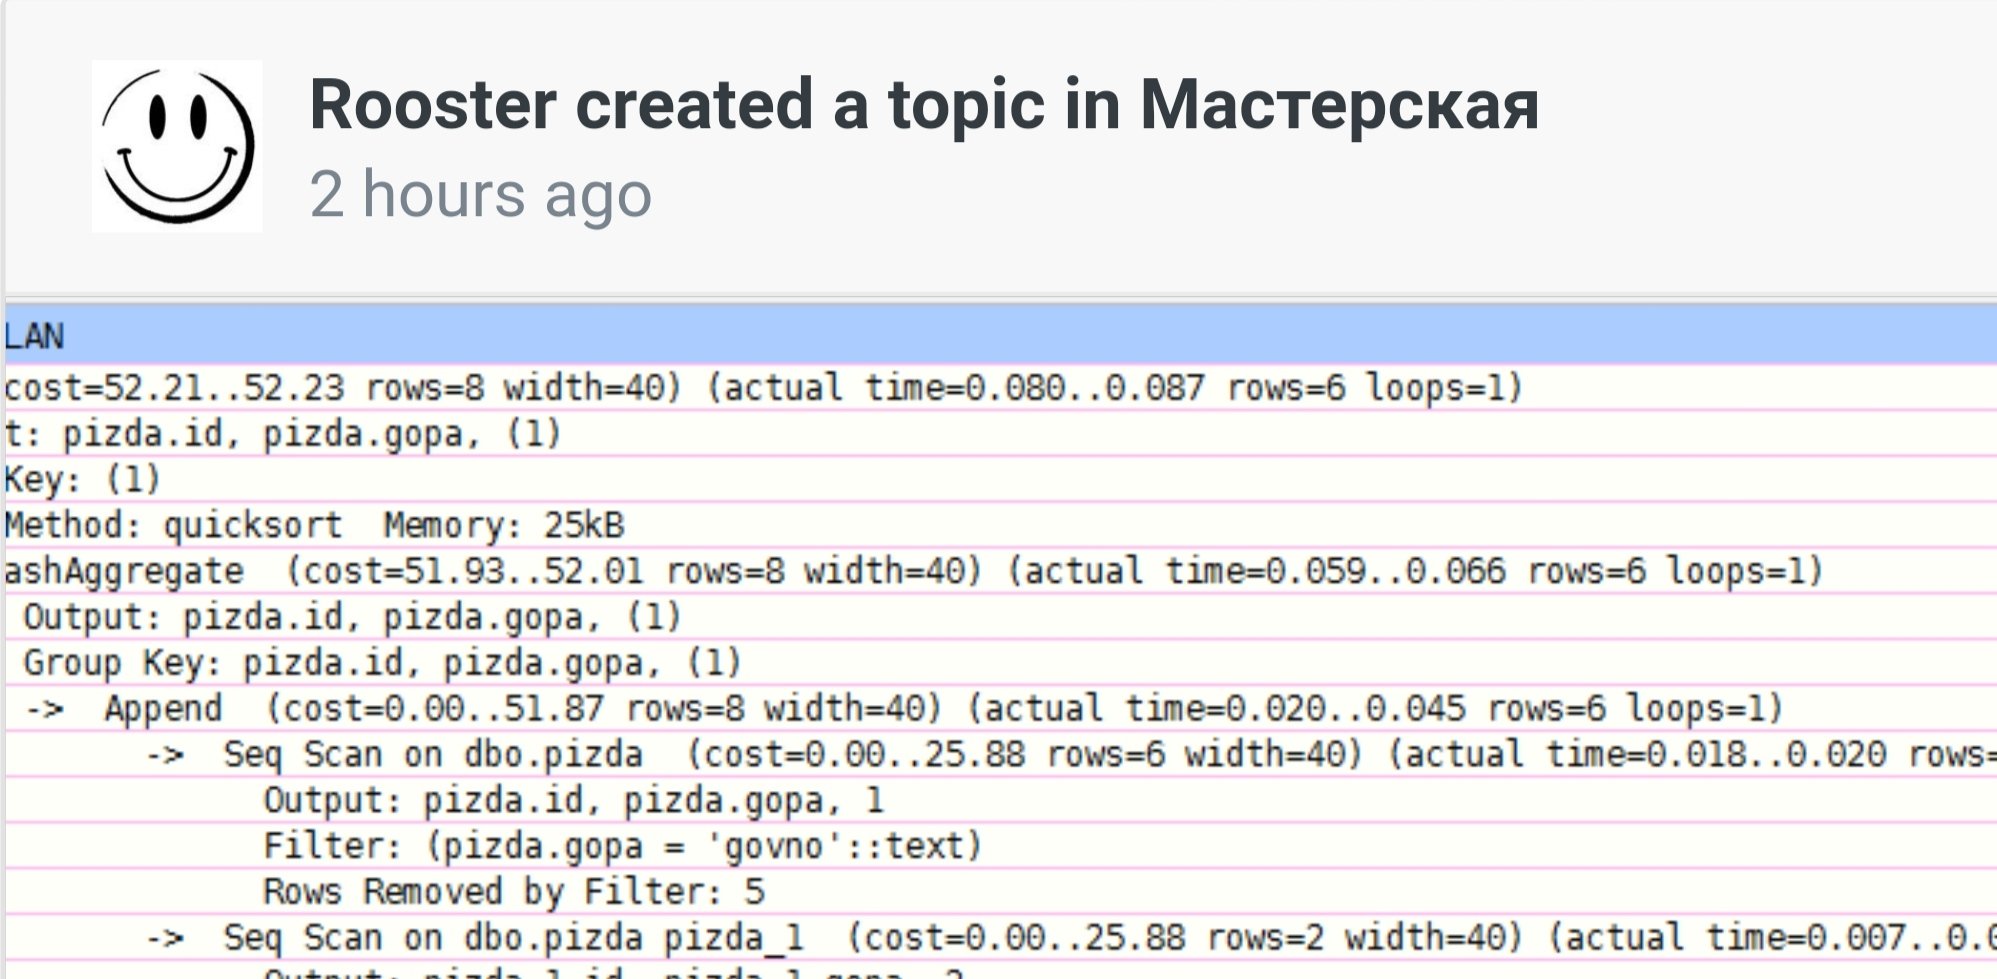This screenshot has width=1997, height=979.
Task: Select the row with cost=52.21..52.23
Action: pos(762,388)
